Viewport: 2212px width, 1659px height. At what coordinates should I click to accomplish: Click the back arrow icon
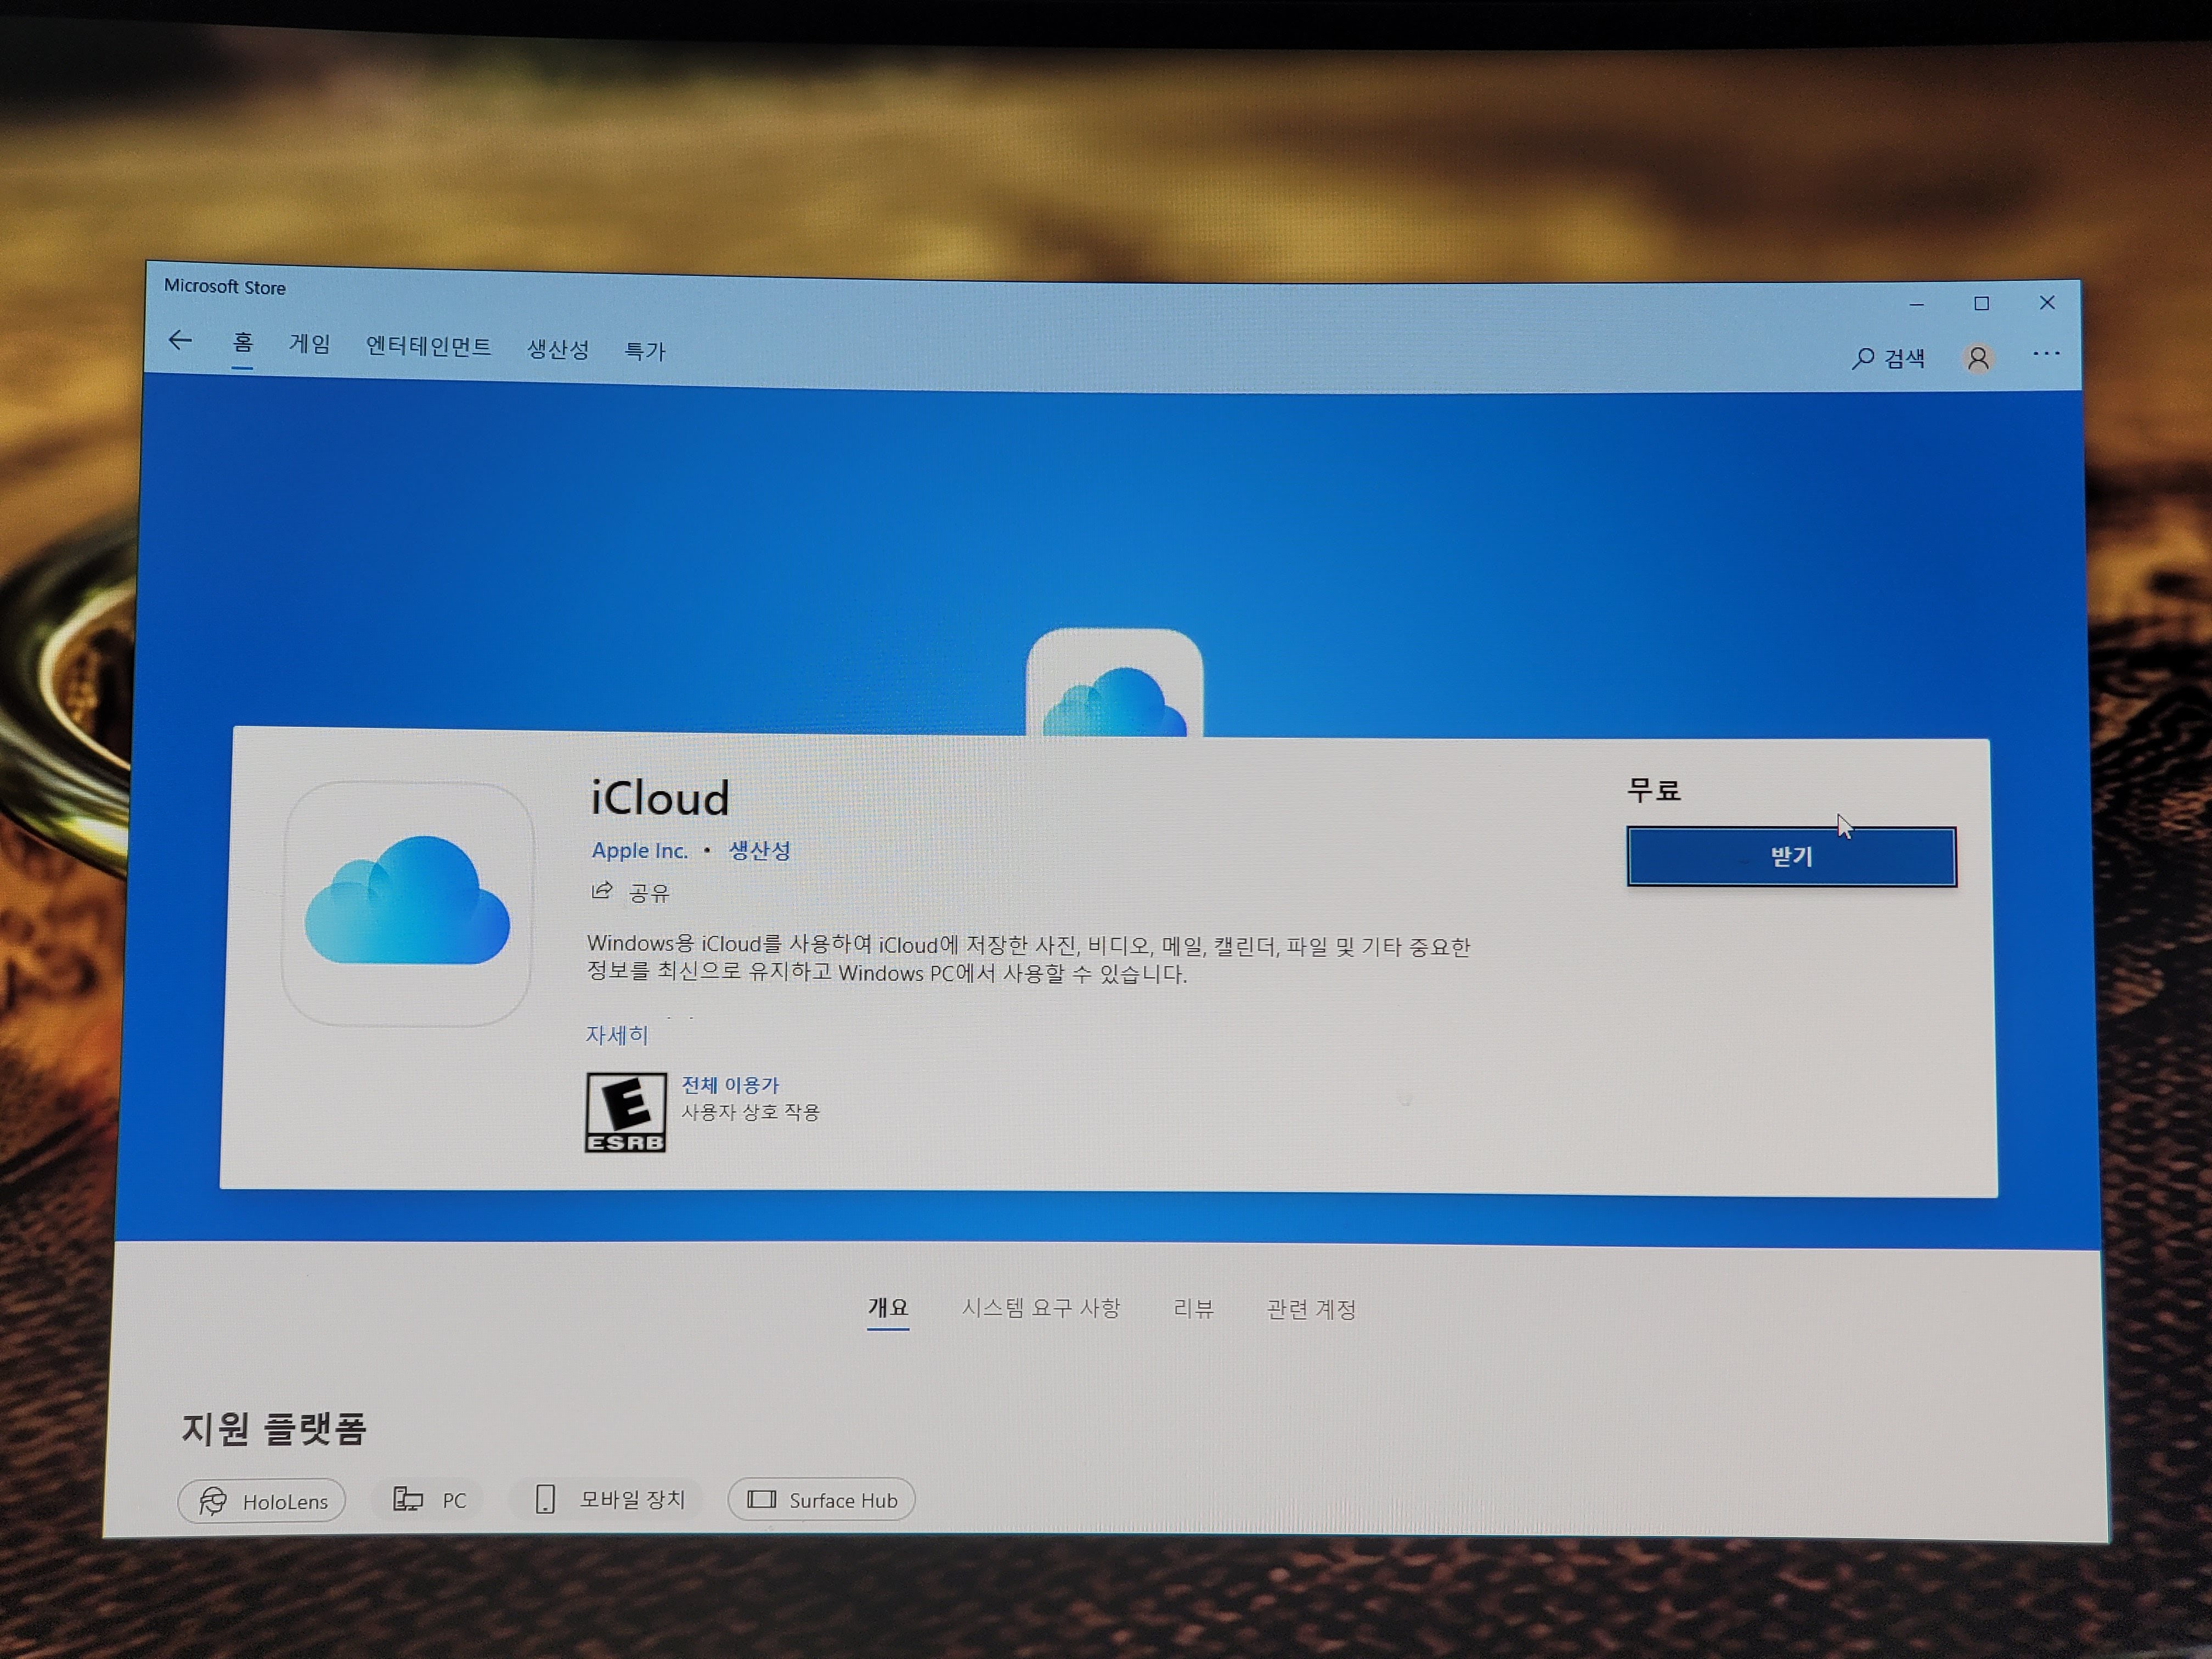tap(180, 340)
